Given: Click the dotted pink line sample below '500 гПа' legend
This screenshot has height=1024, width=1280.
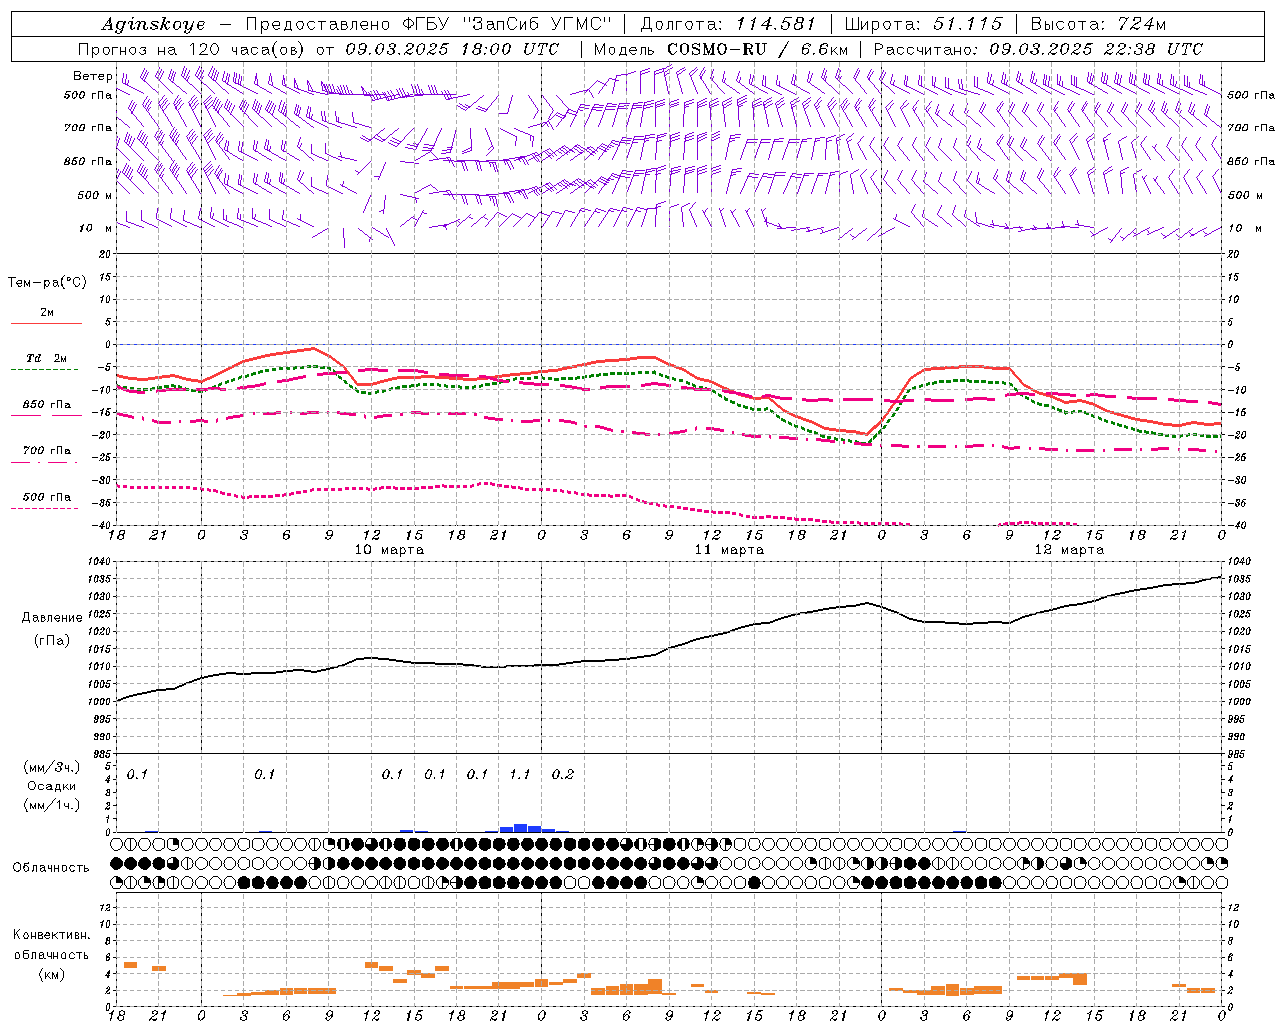Looking at the screenshot, I should click(x=45, y=508).
